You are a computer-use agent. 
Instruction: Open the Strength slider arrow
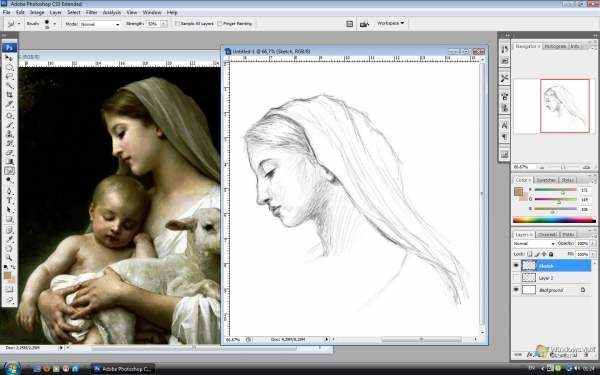click(164, 24)
